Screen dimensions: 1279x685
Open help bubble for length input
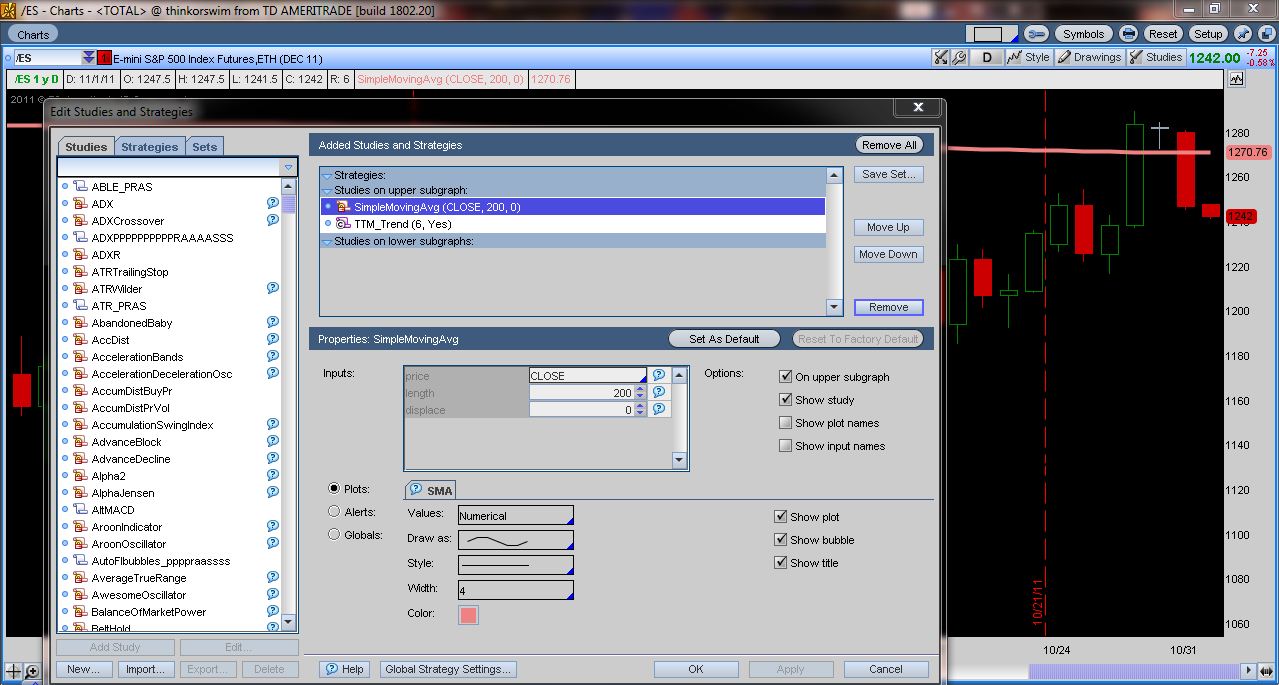click(658, 392)
